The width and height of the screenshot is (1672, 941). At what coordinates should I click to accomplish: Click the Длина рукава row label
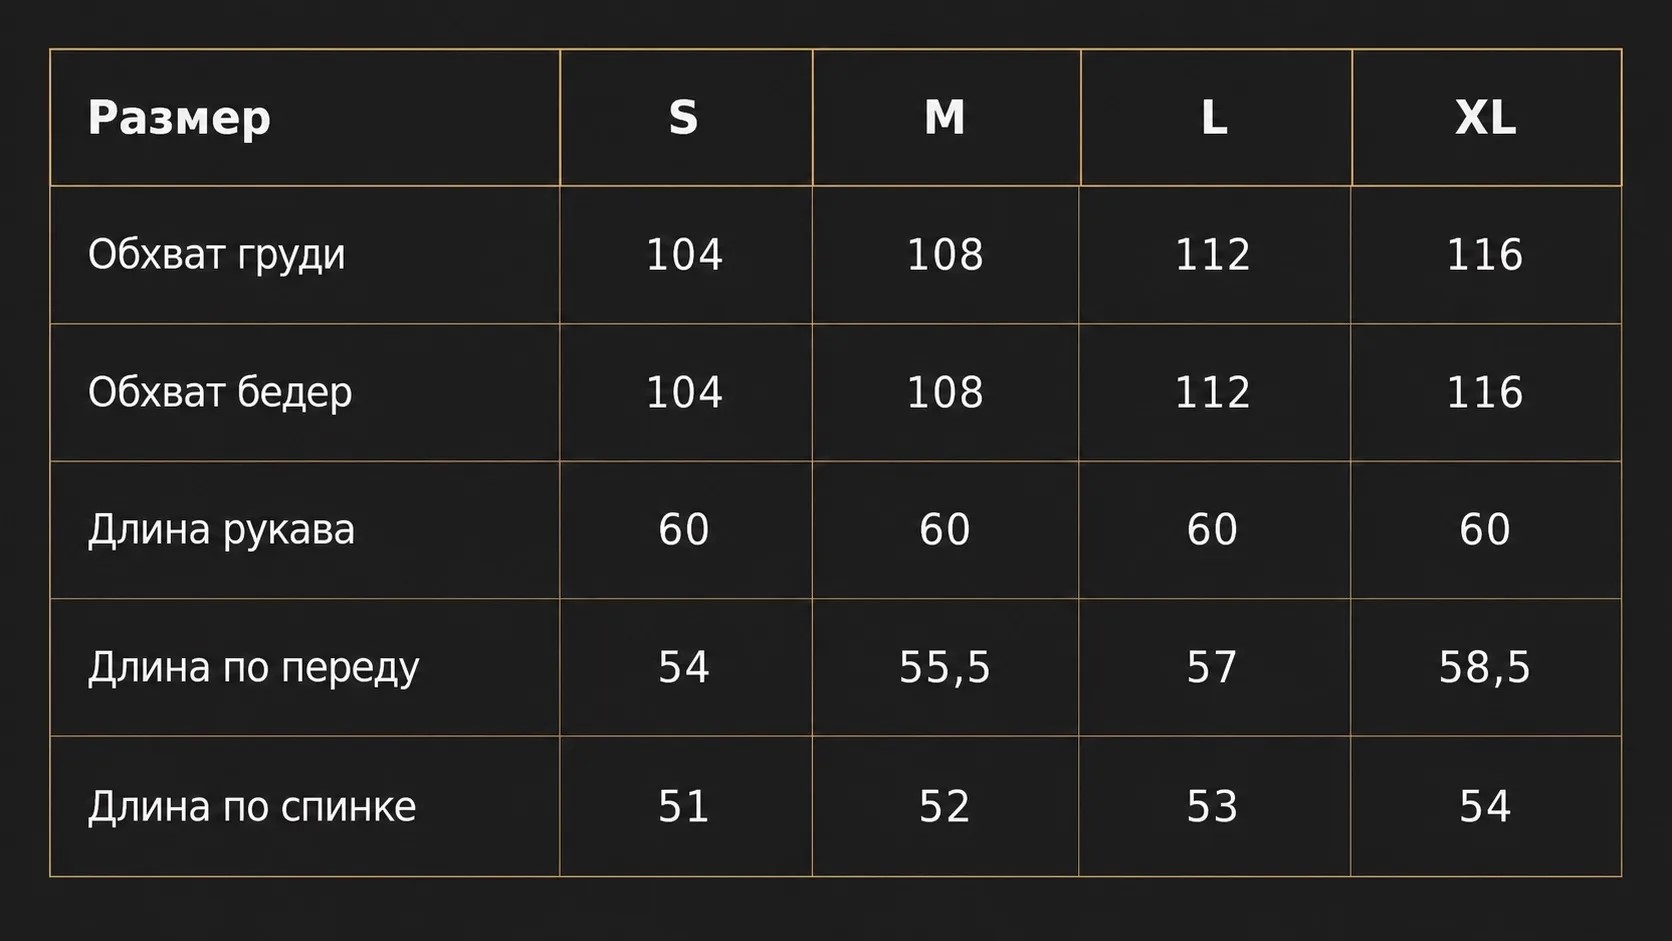click(221, 530)
